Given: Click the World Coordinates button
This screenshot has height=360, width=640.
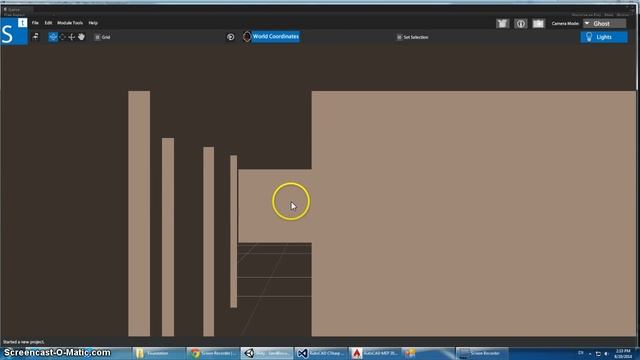Looking at the screenshot, I should (x=276, y=36).
